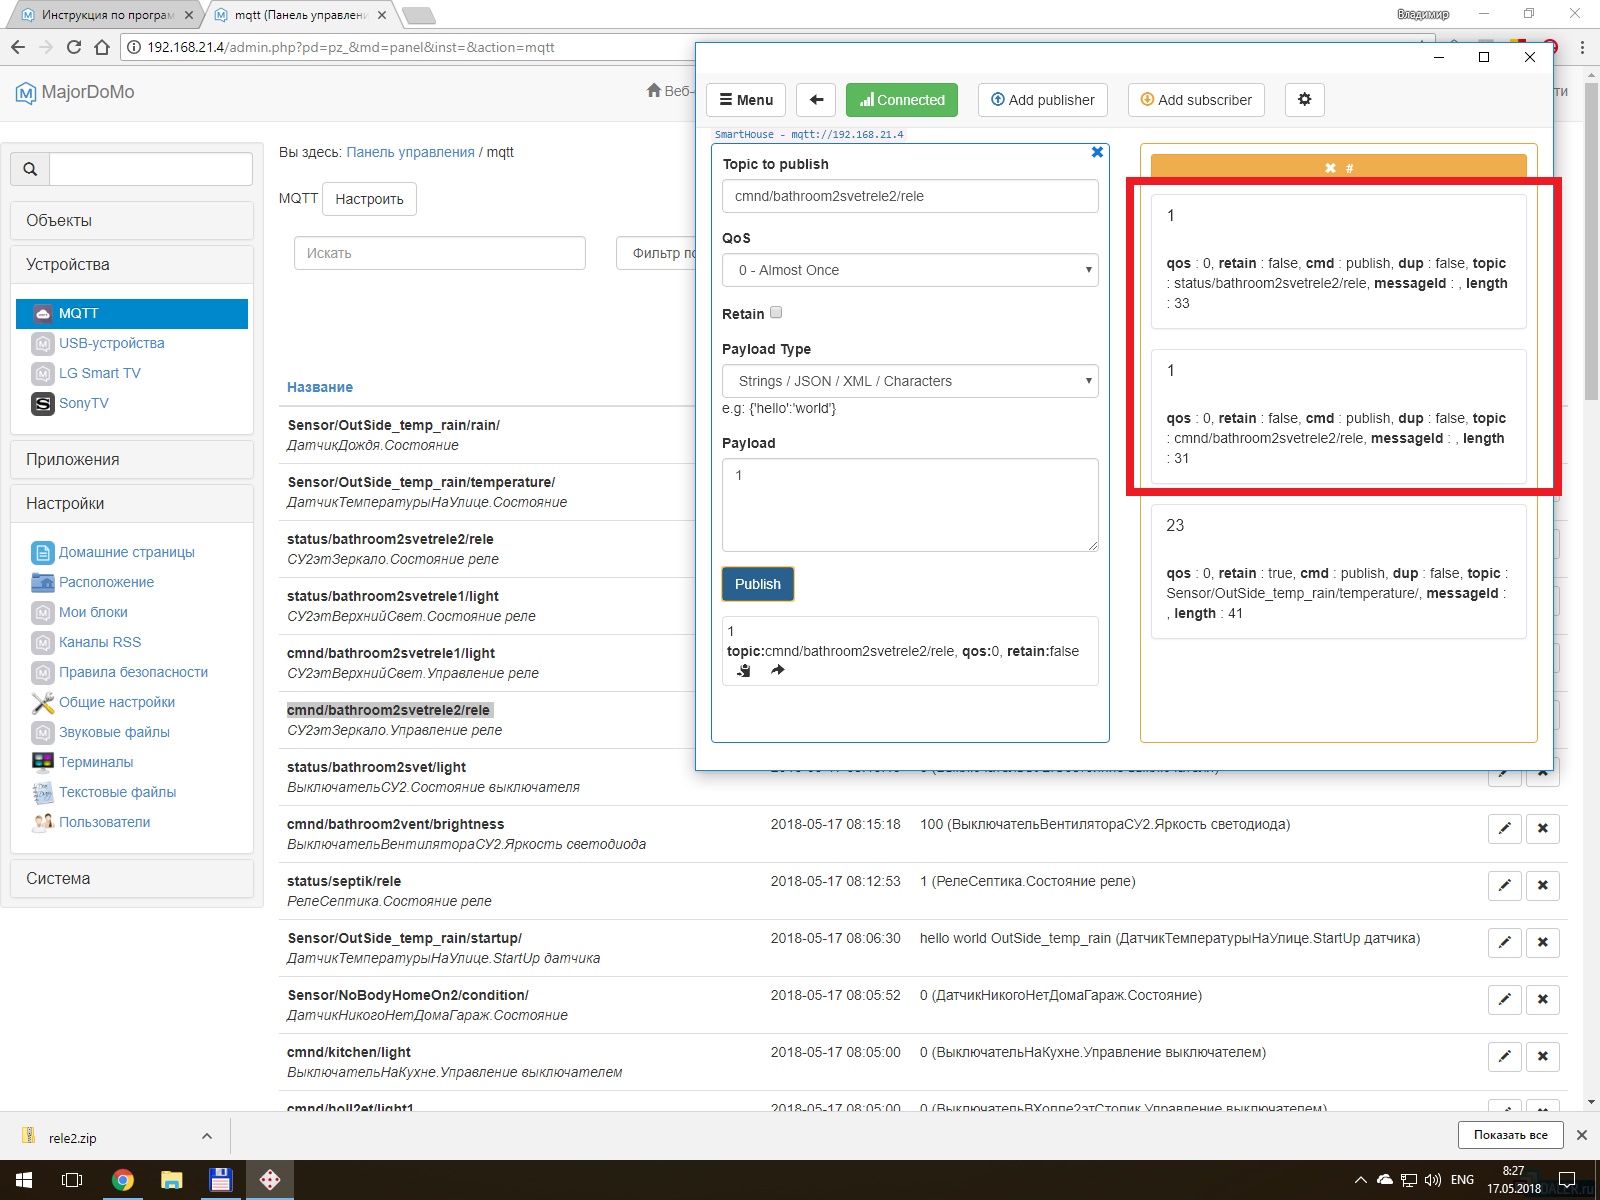Edit the Sensor/OutSide_temp_rain/startup/ row

click(1505, 942)
